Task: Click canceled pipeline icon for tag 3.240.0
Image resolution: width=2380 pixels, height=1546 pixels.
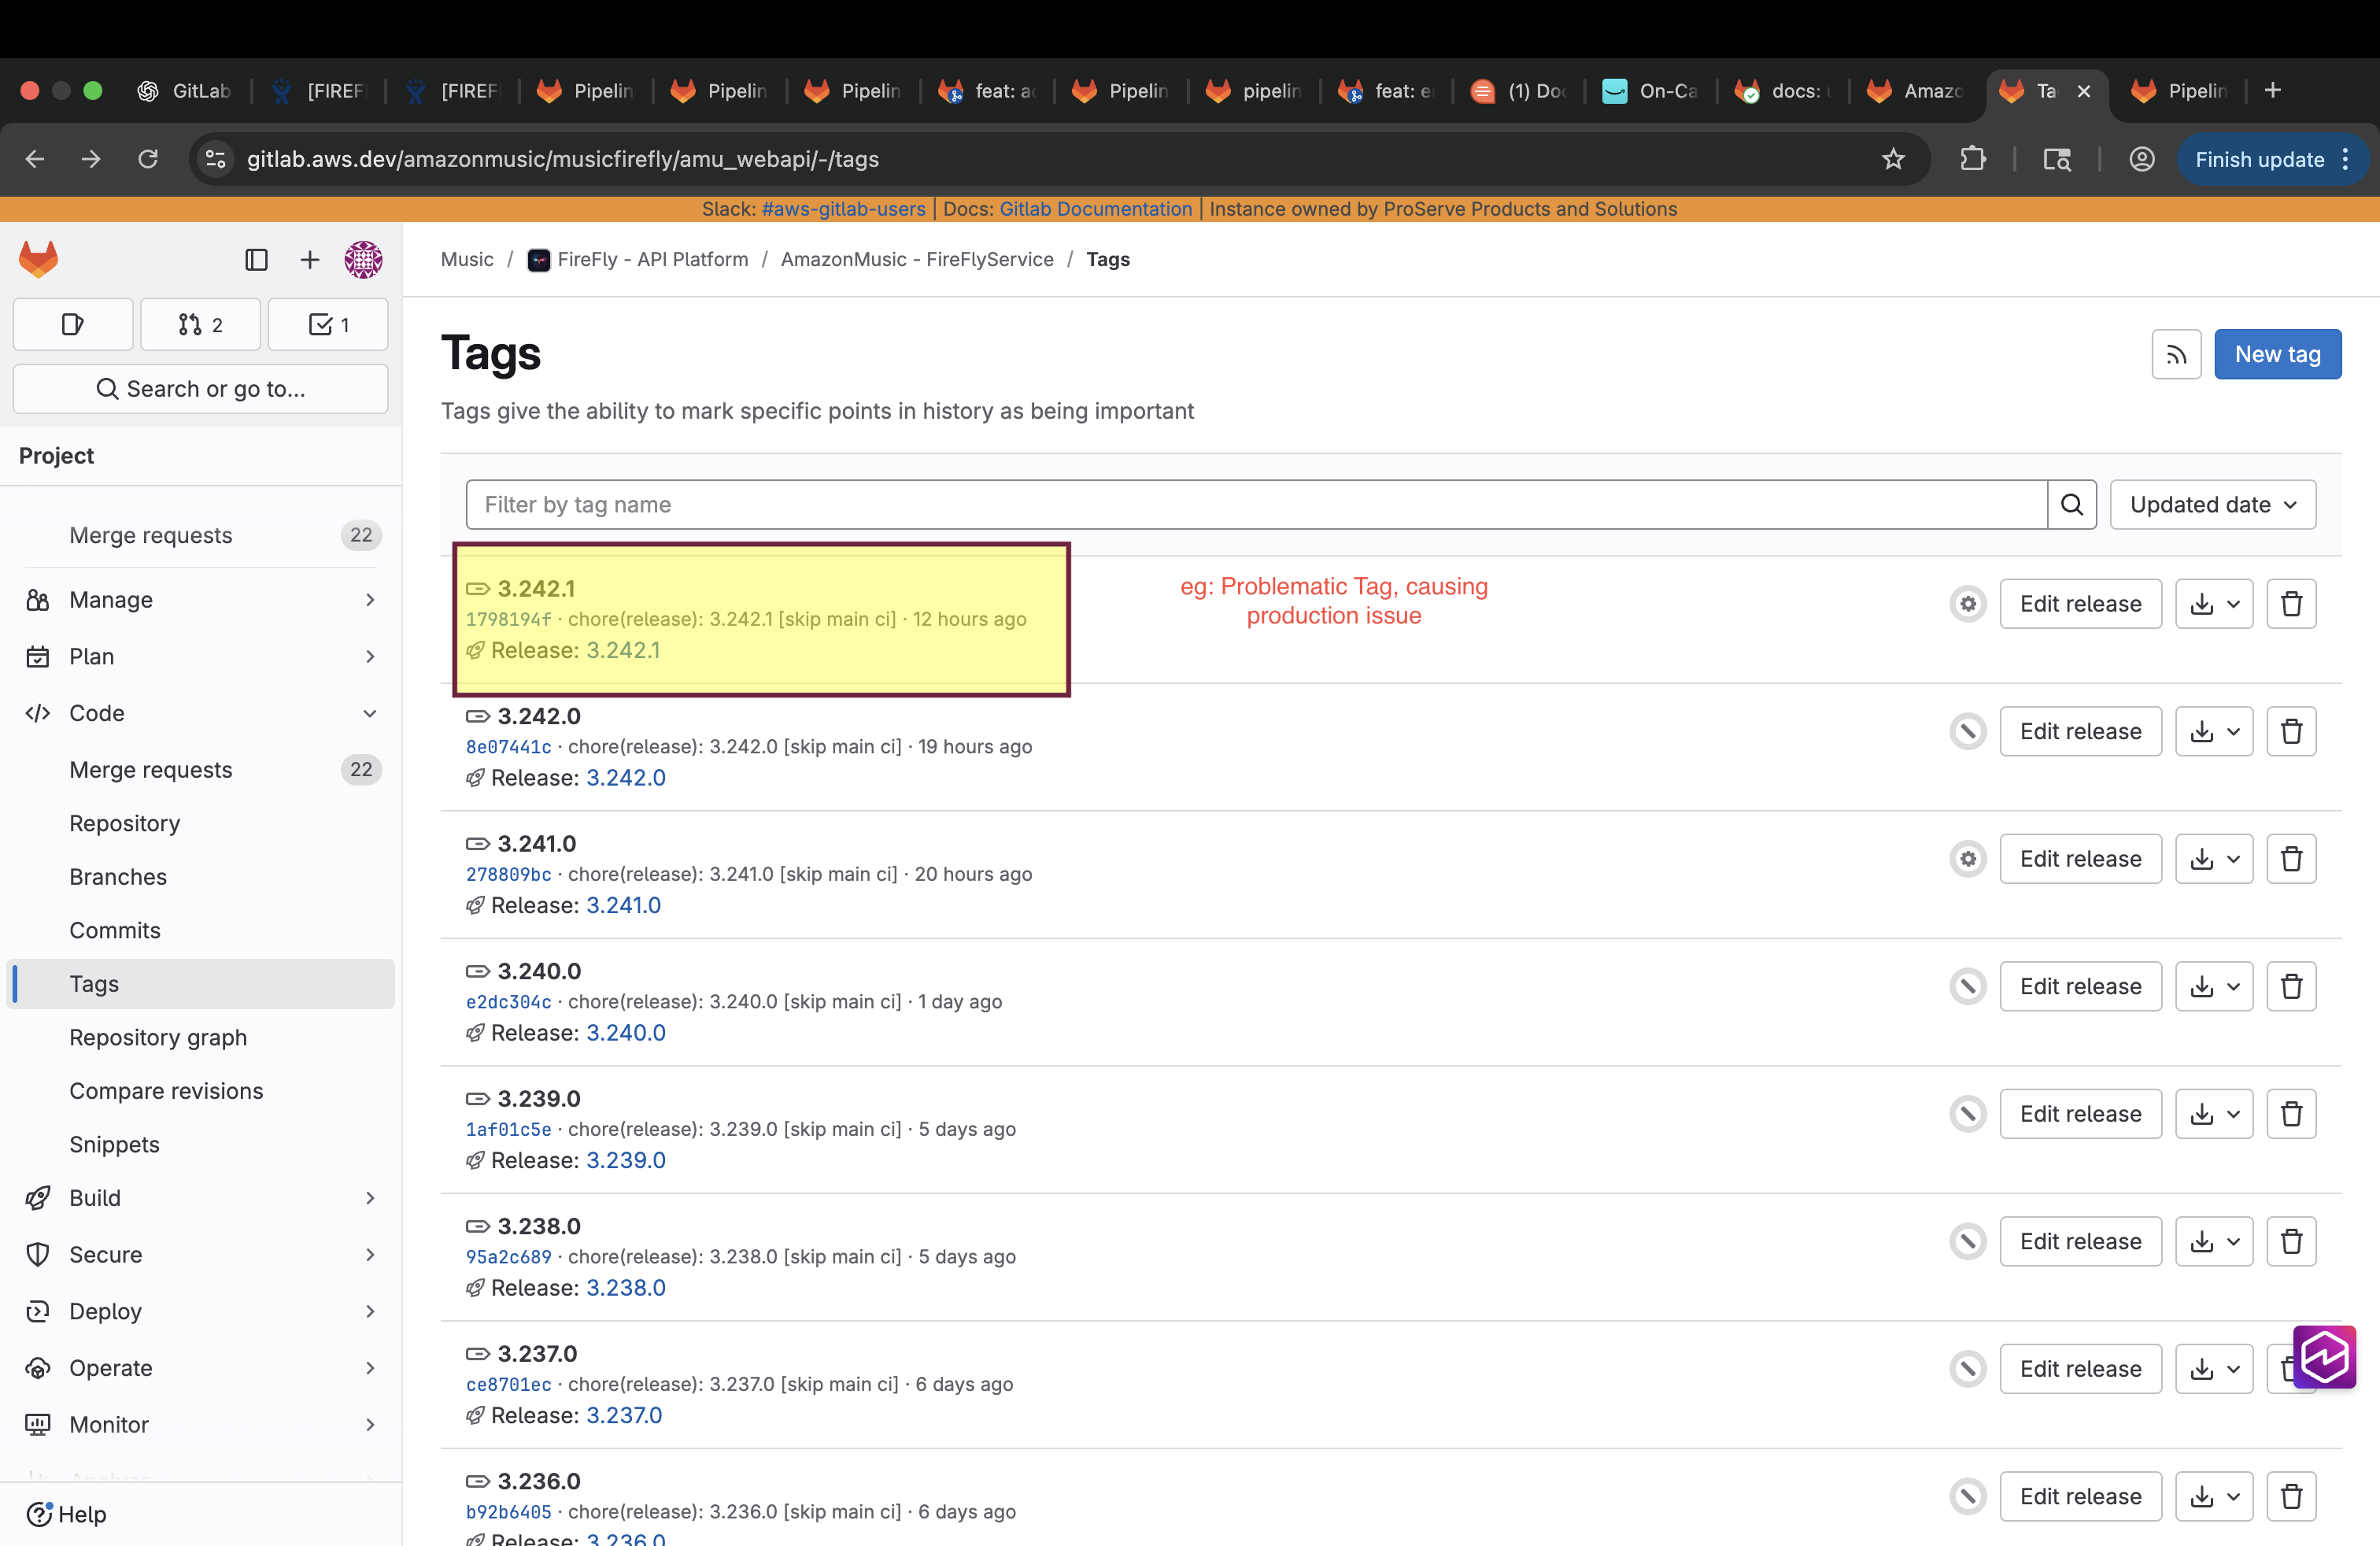Action: point(1967,986)
